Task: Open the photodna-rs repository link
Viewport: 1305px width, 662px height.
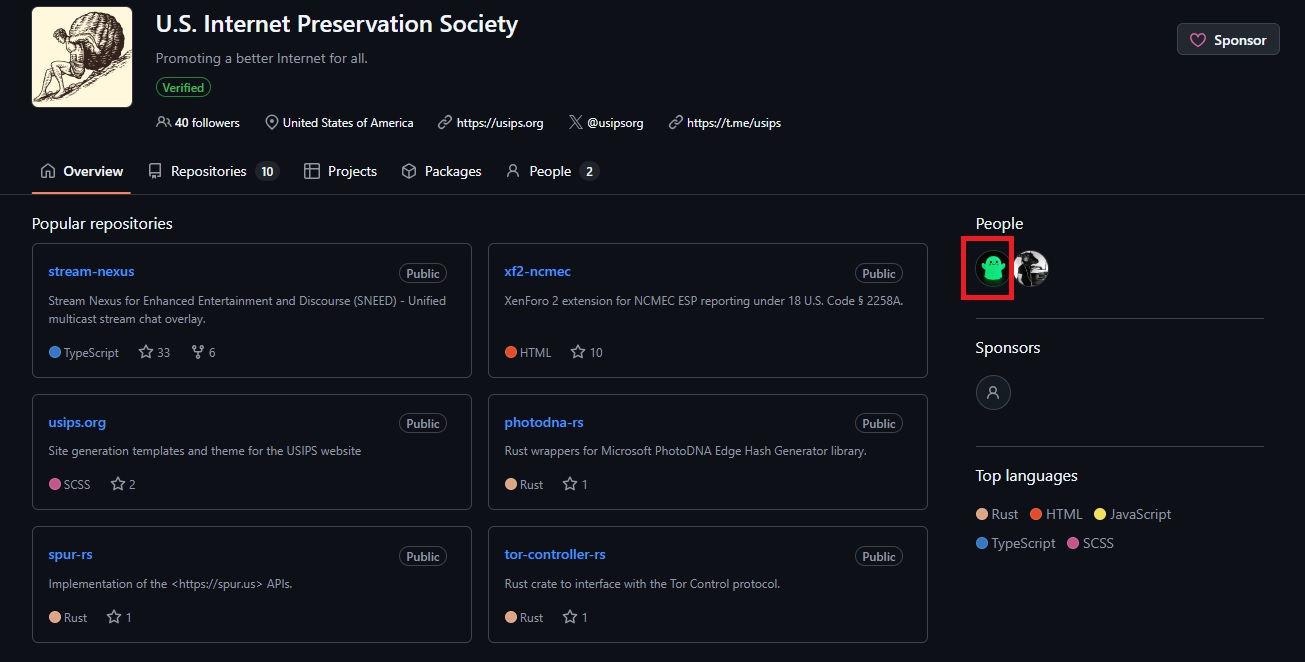Action: tap(544, 422)
